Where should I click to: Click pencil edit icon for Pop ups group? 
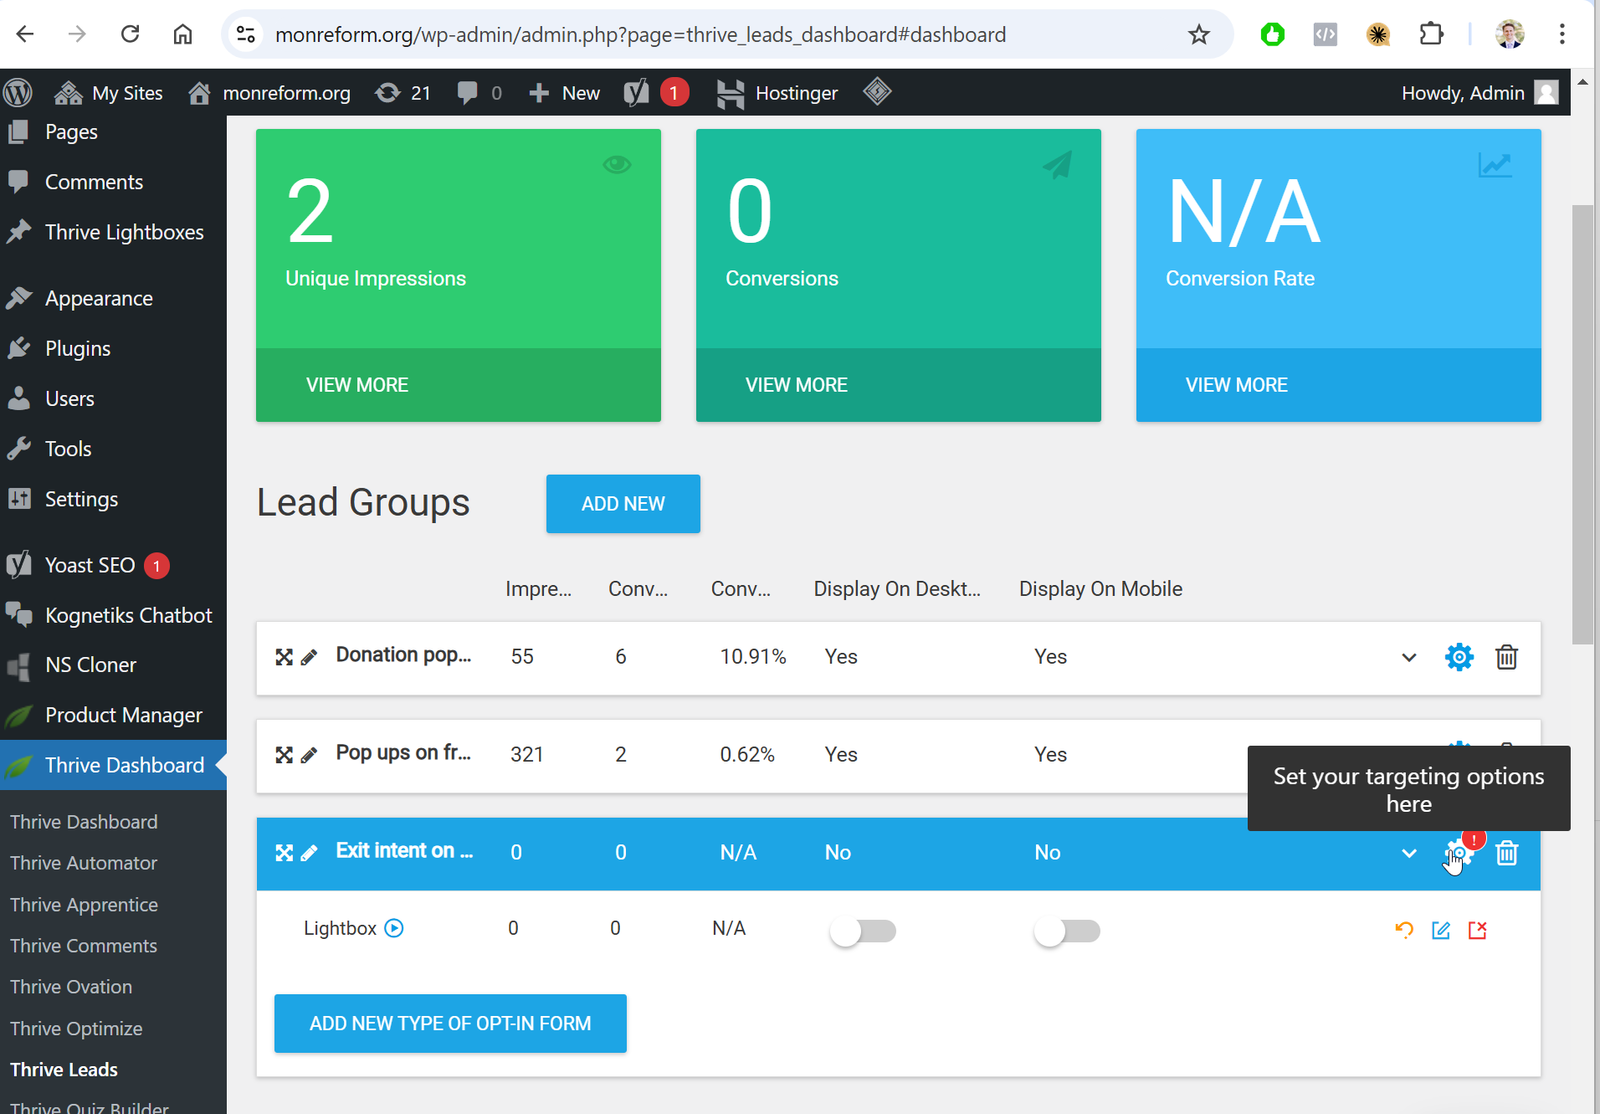(309, 755)
